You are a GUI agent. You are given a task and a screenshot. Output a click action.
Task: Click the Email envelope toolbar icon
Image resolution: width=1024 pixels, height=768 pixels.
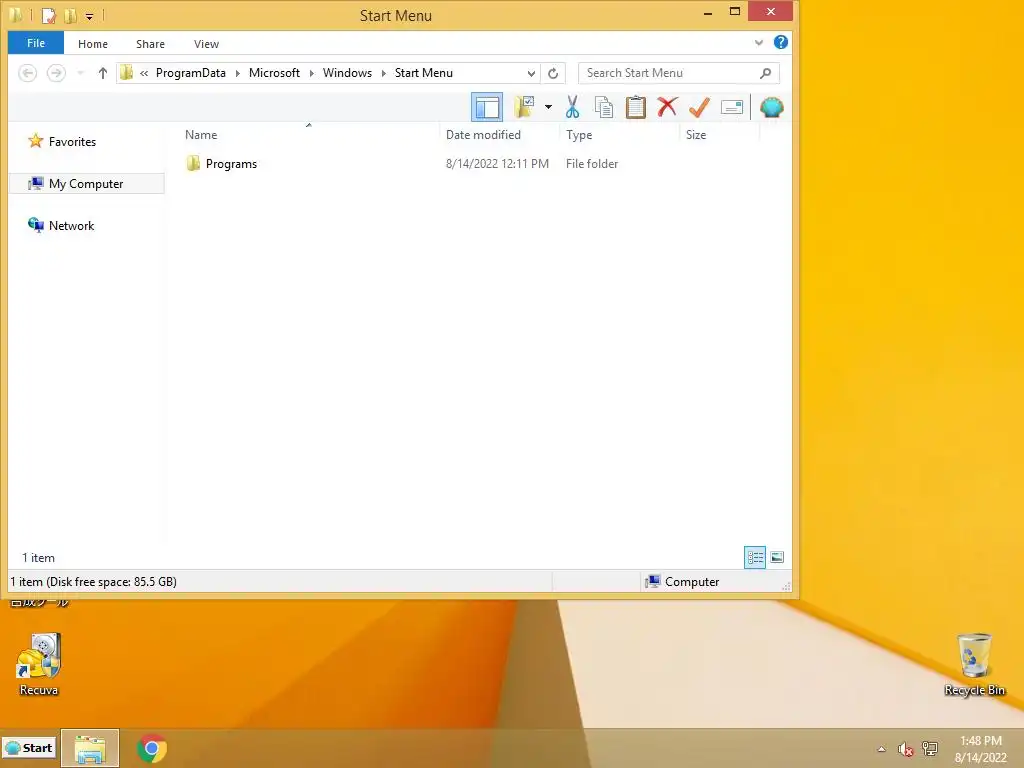tap(731, 107)
